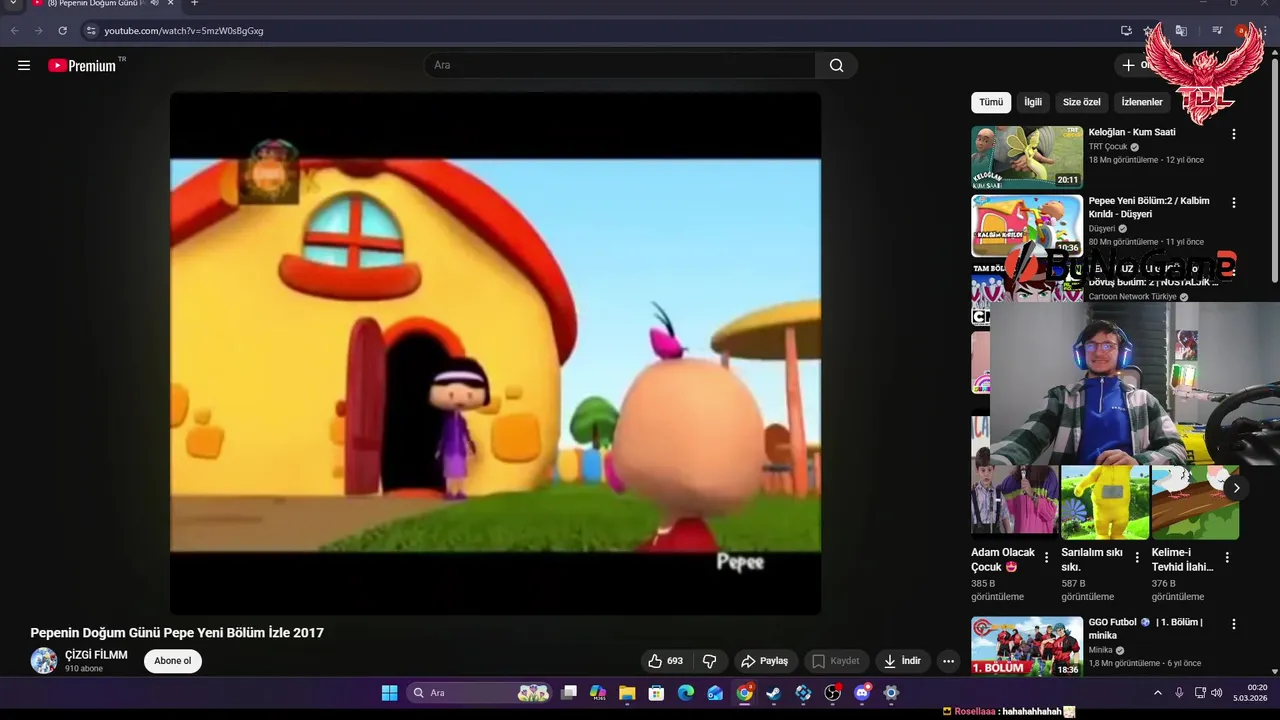Open Microsoft Store from taskbar
The width and height of the screenshot is (1280, 720).
(656, 693)
